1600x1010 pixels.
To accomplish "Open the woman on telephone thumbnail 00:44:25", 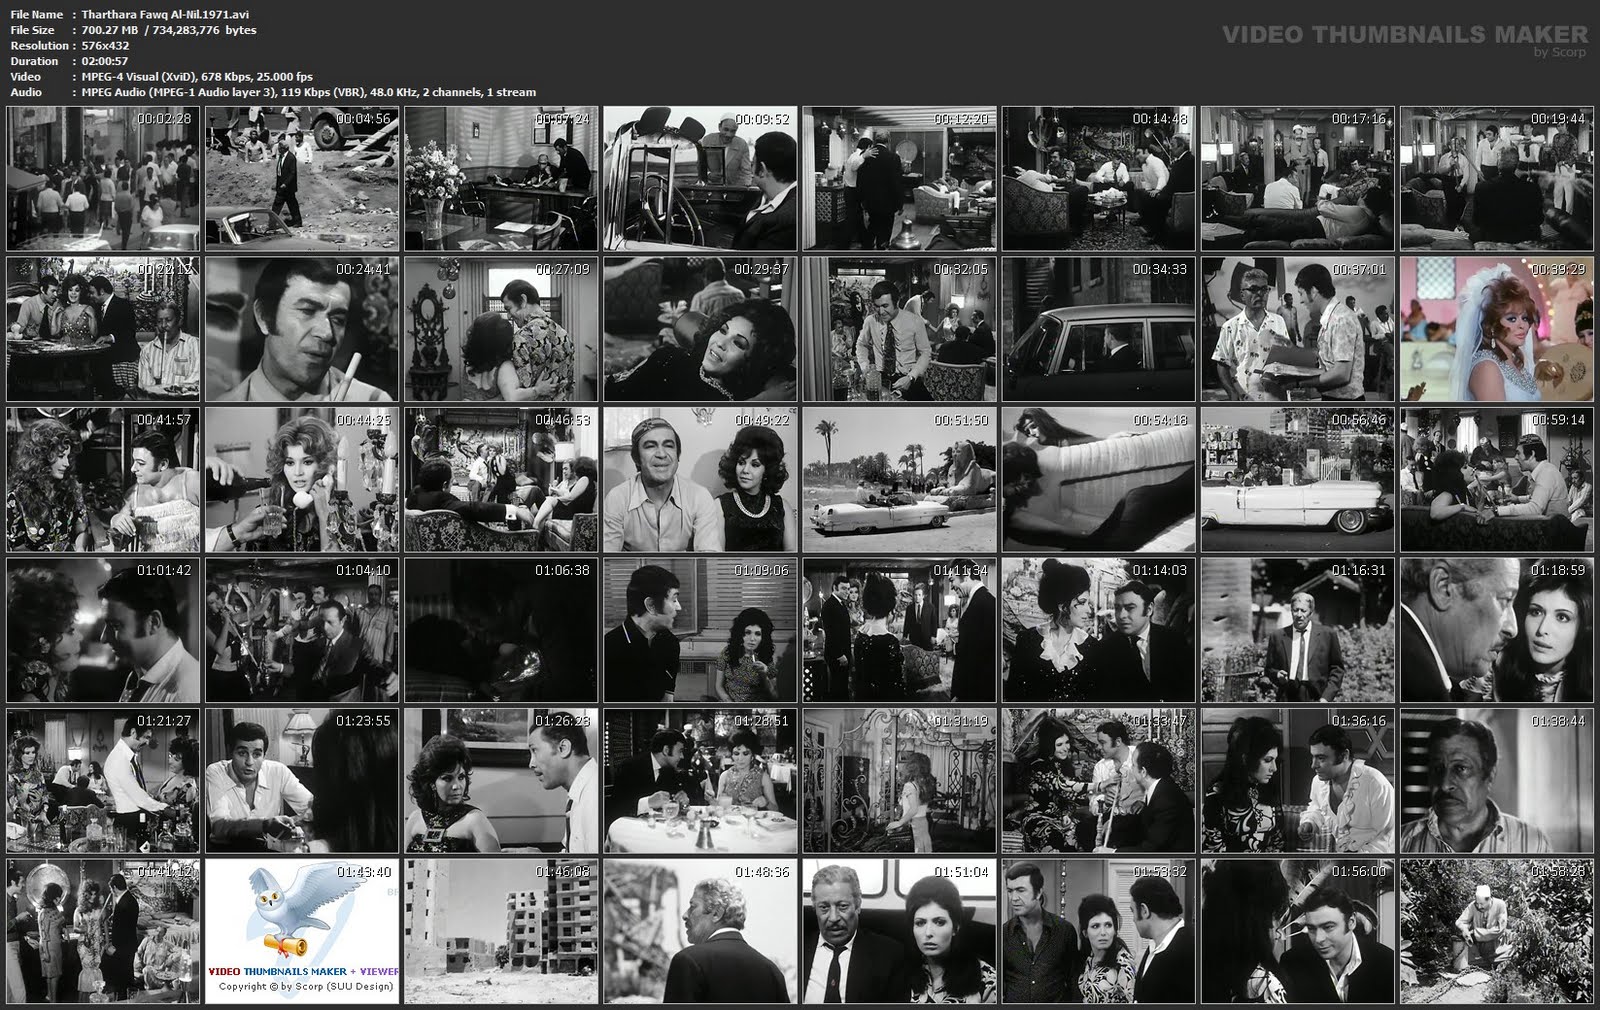I will (x=302, y=480).
